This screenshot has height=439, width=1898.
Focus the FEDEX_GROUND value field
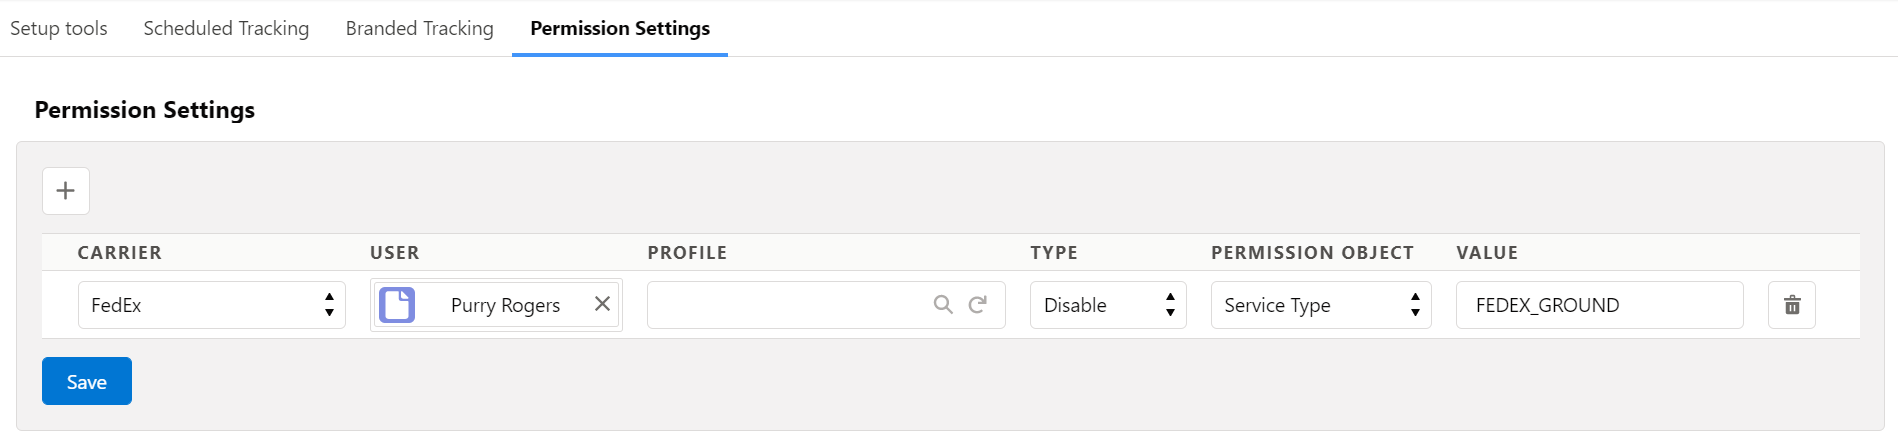(x=1599, y=305)
